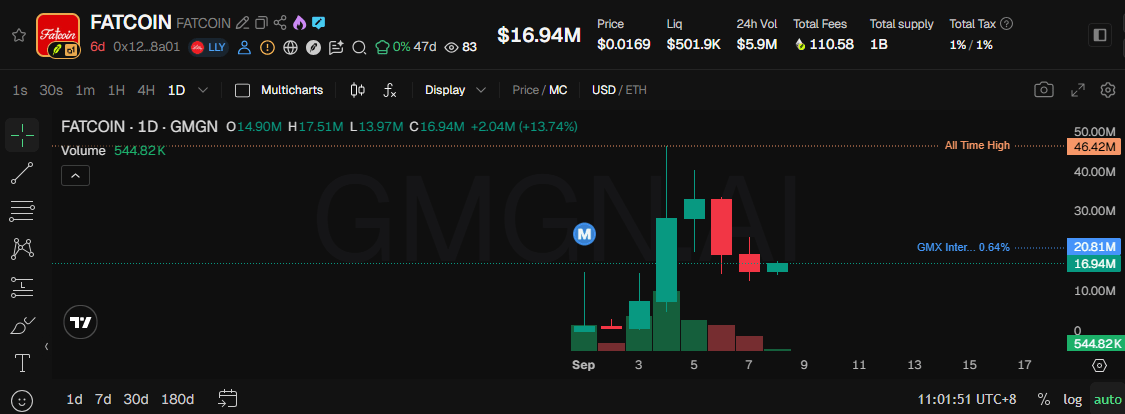Search token with magnifier icon
The height and width of the screenshot is (414, 1125).
(359, 48)
